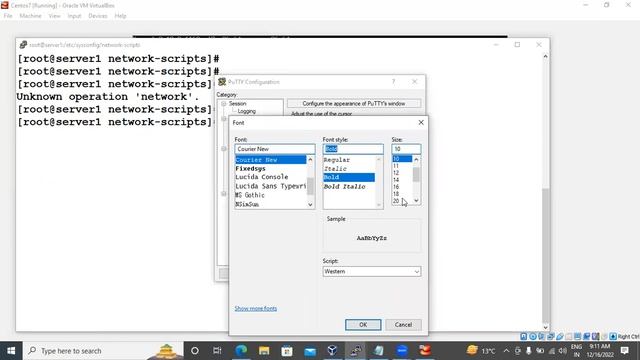The image size is (640, 360).
Task: Choose Italic font style
Action: [x=349, y=169]
